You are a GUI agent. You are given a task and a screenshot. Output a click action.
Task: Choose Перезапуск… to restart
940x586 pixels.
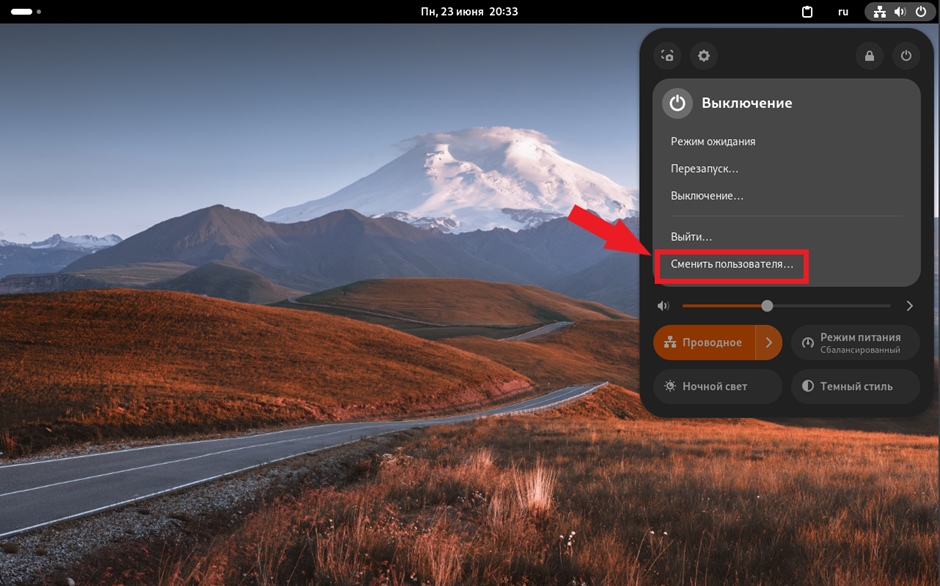[704, 169]
